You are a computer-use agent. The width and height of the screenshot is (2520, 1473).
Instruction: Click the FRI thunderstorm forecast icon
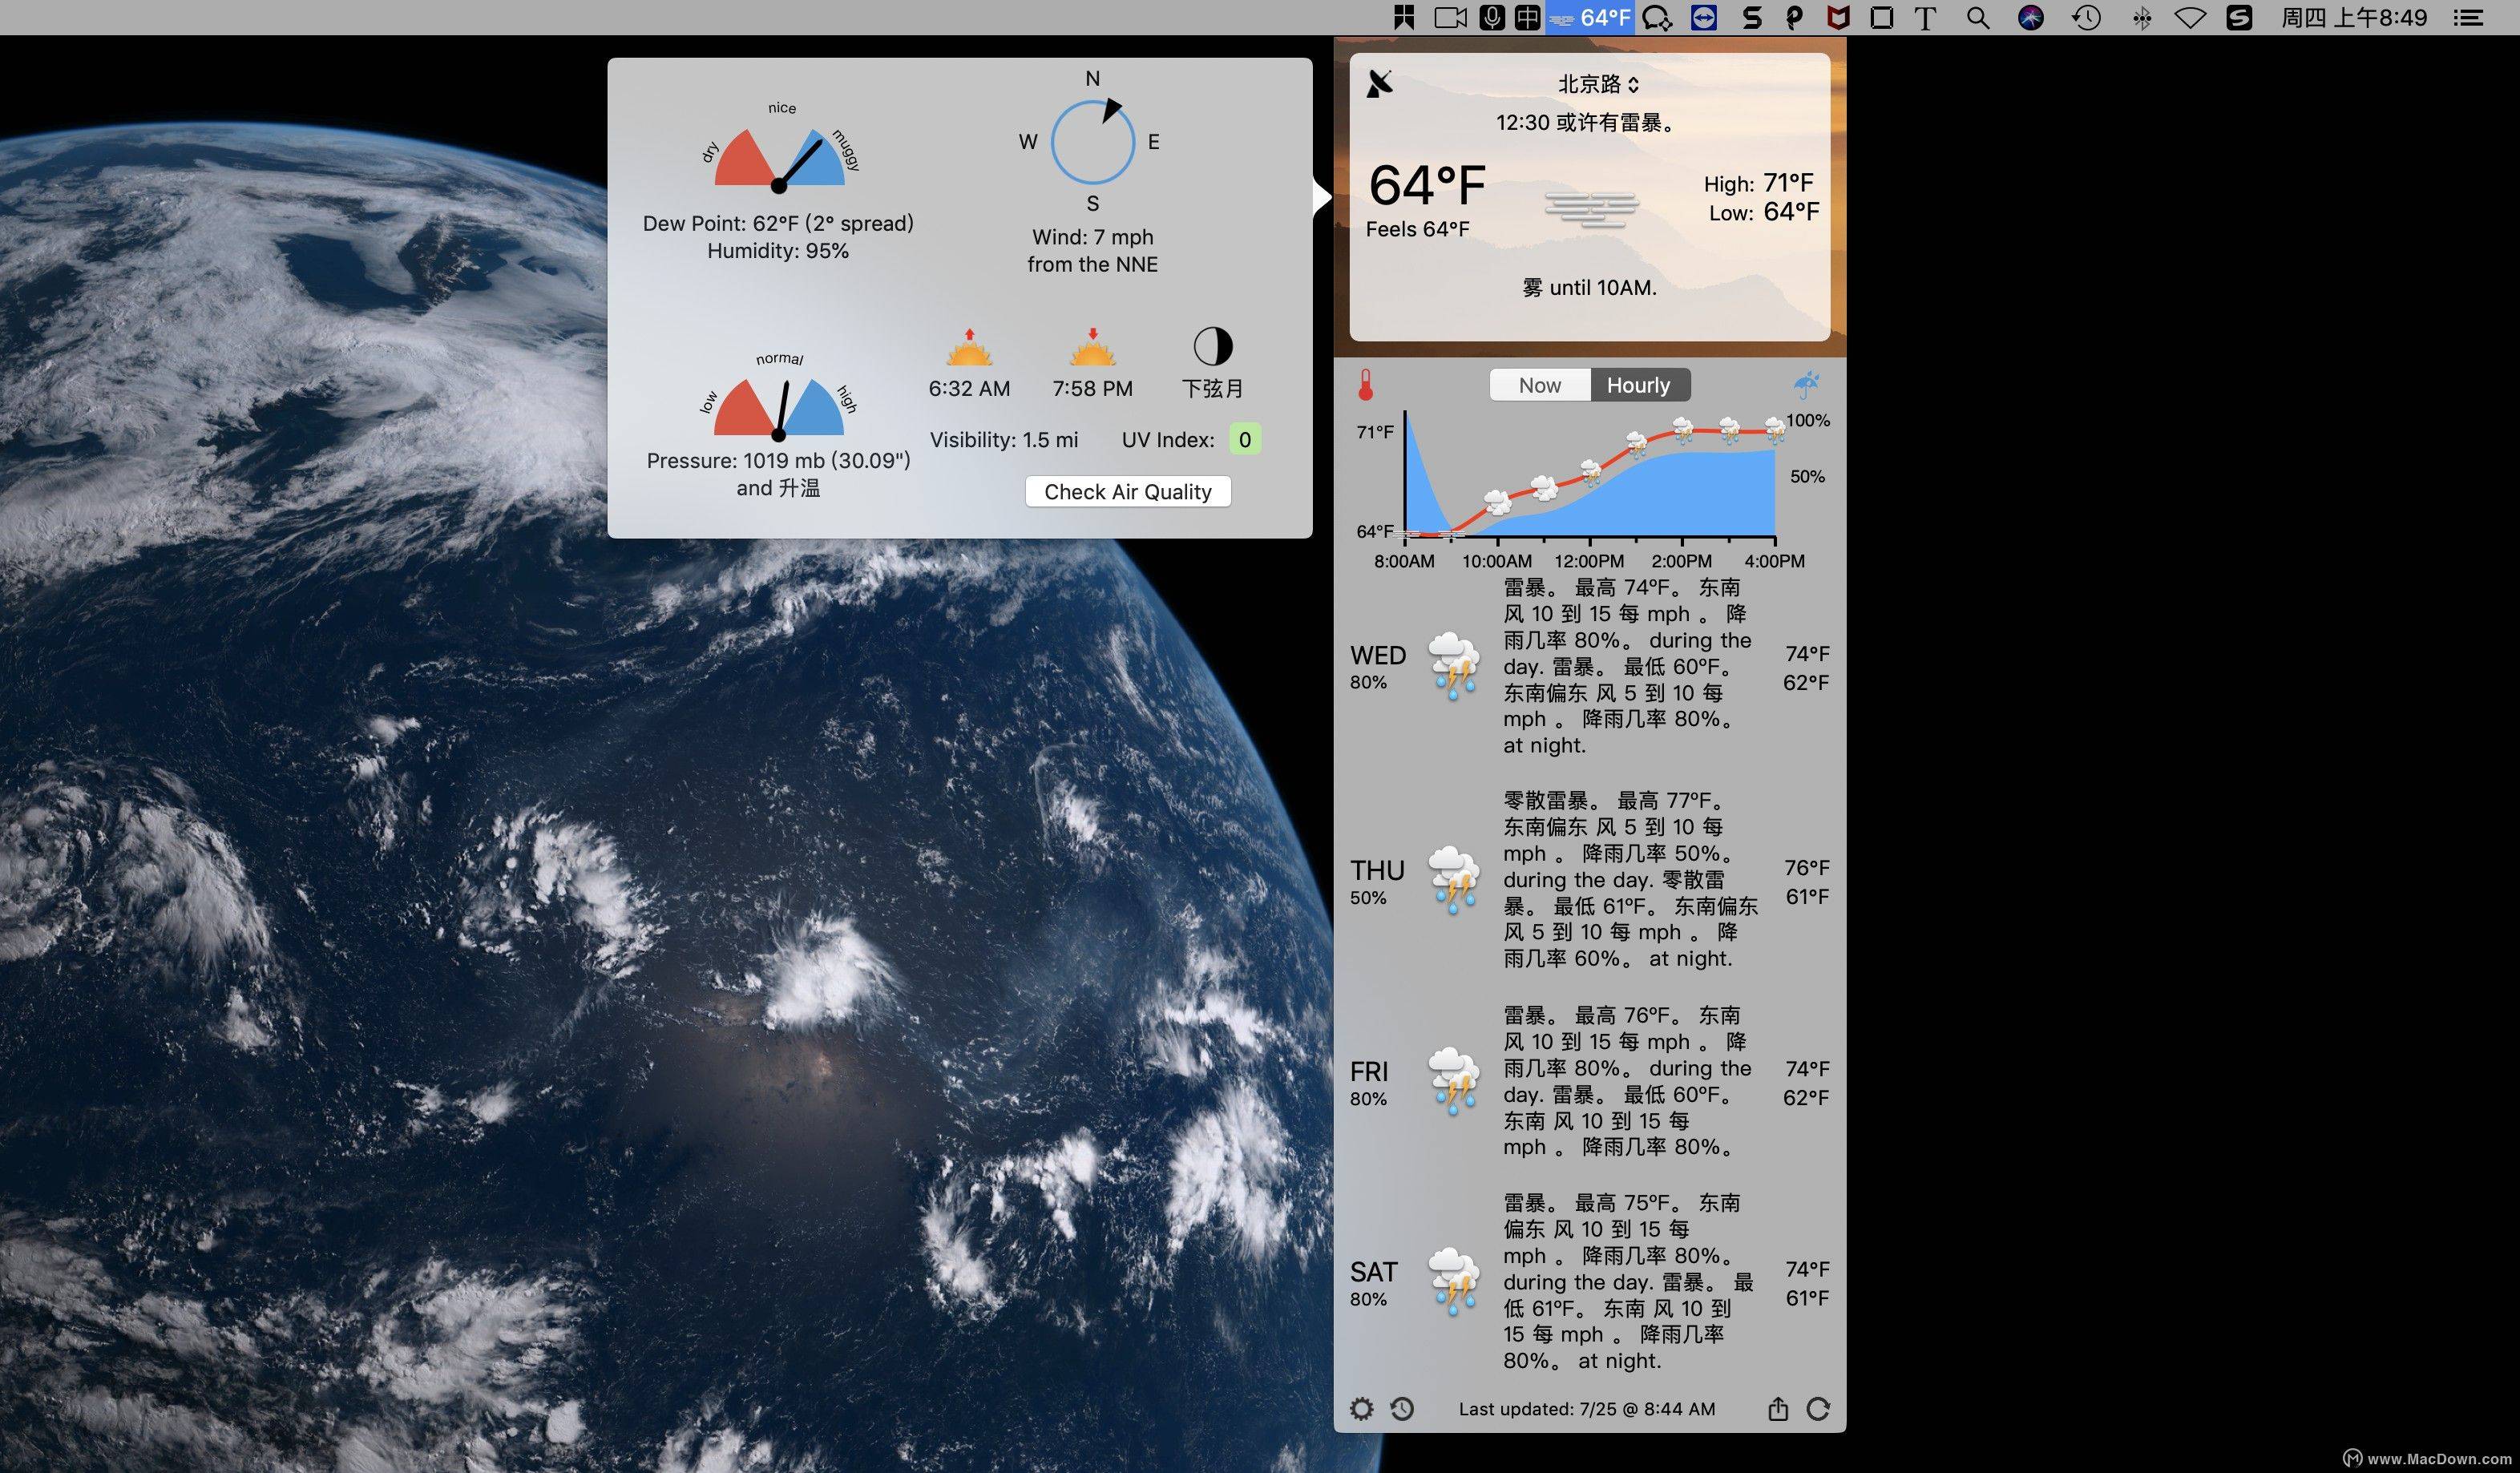coord(1453,1082)
